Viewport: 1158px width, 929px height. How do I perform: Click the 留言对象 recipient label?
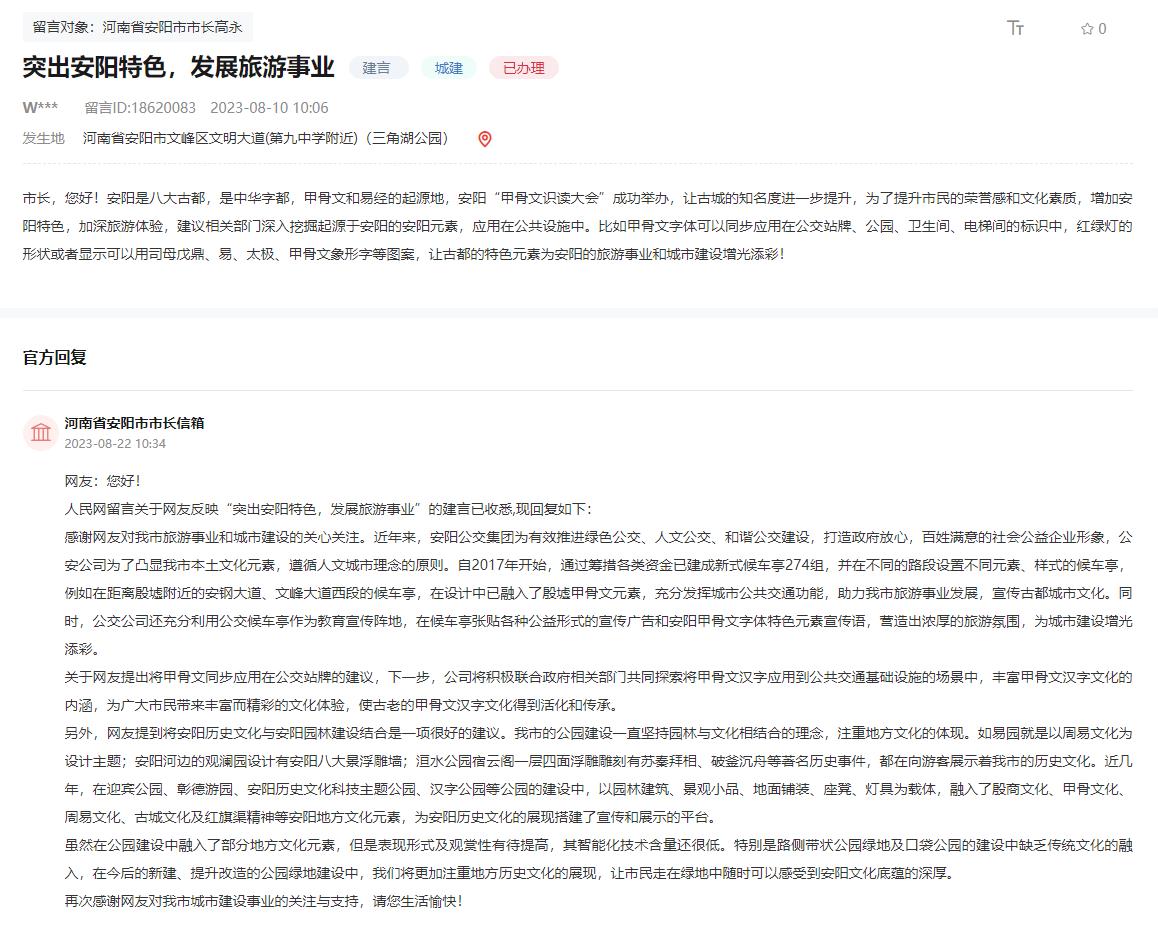137,27
